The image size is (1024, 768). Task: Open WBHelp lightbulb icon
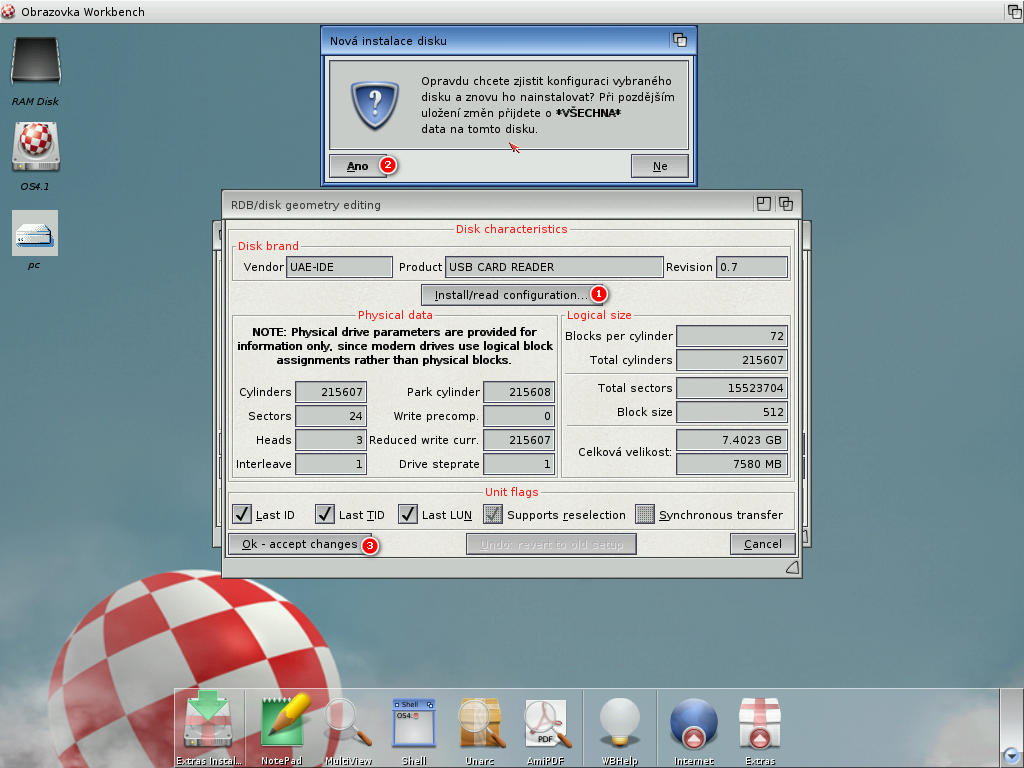click(619, 720)
